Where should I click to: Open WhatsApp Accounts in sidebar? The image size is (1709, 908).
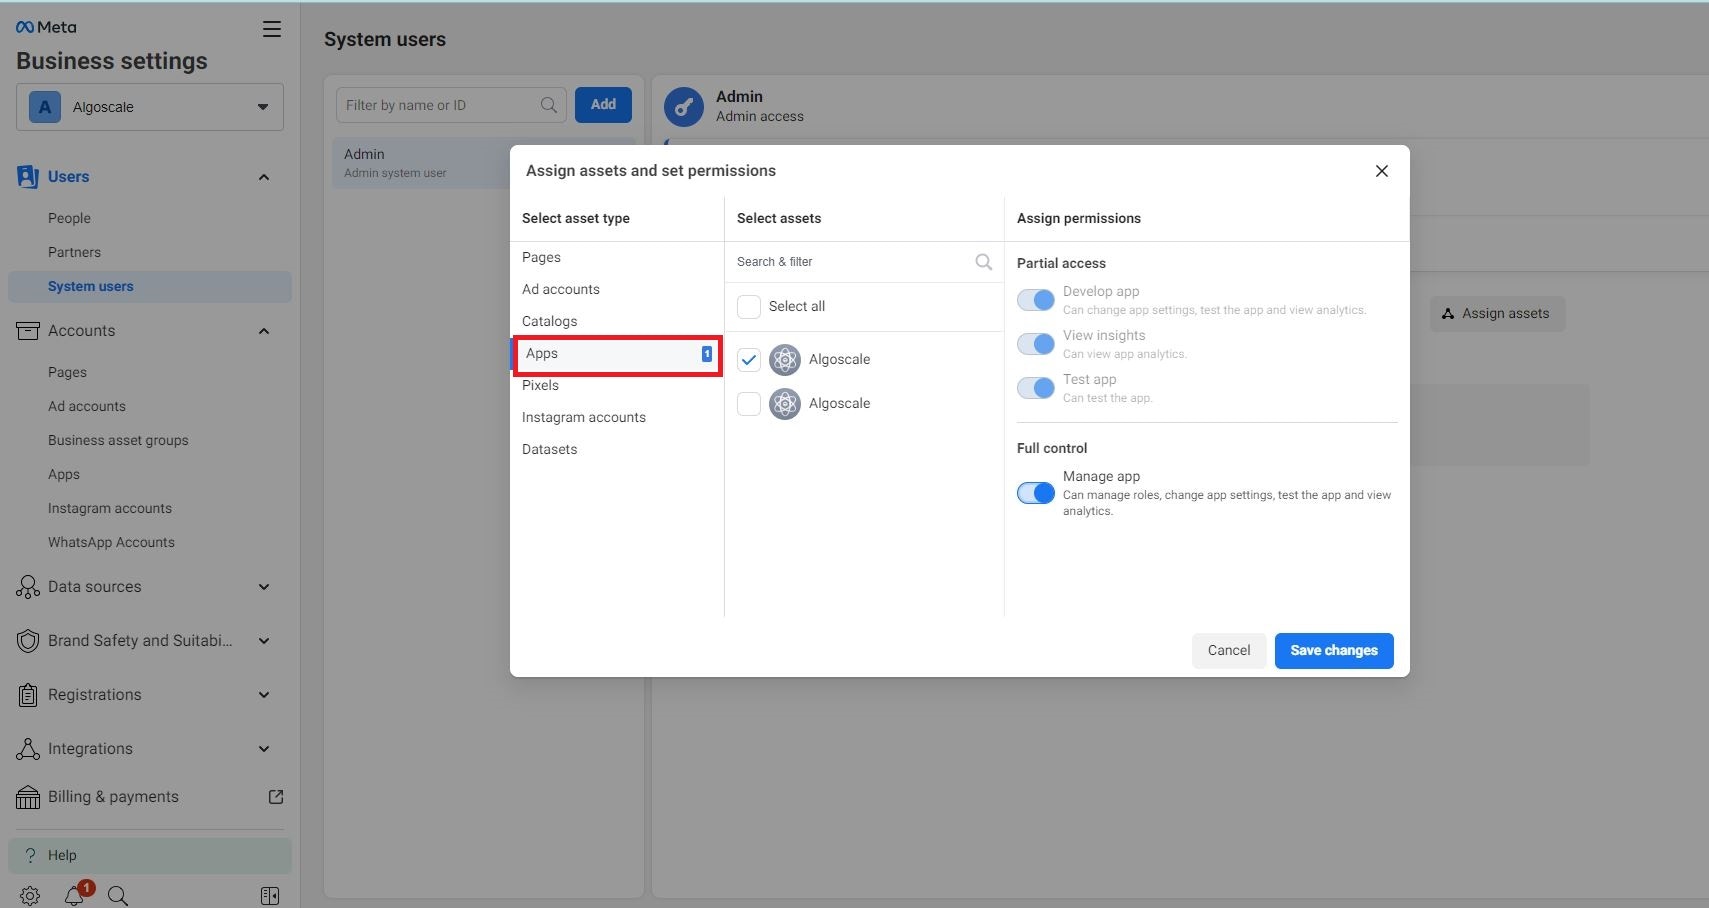click(x=111, y=542)
